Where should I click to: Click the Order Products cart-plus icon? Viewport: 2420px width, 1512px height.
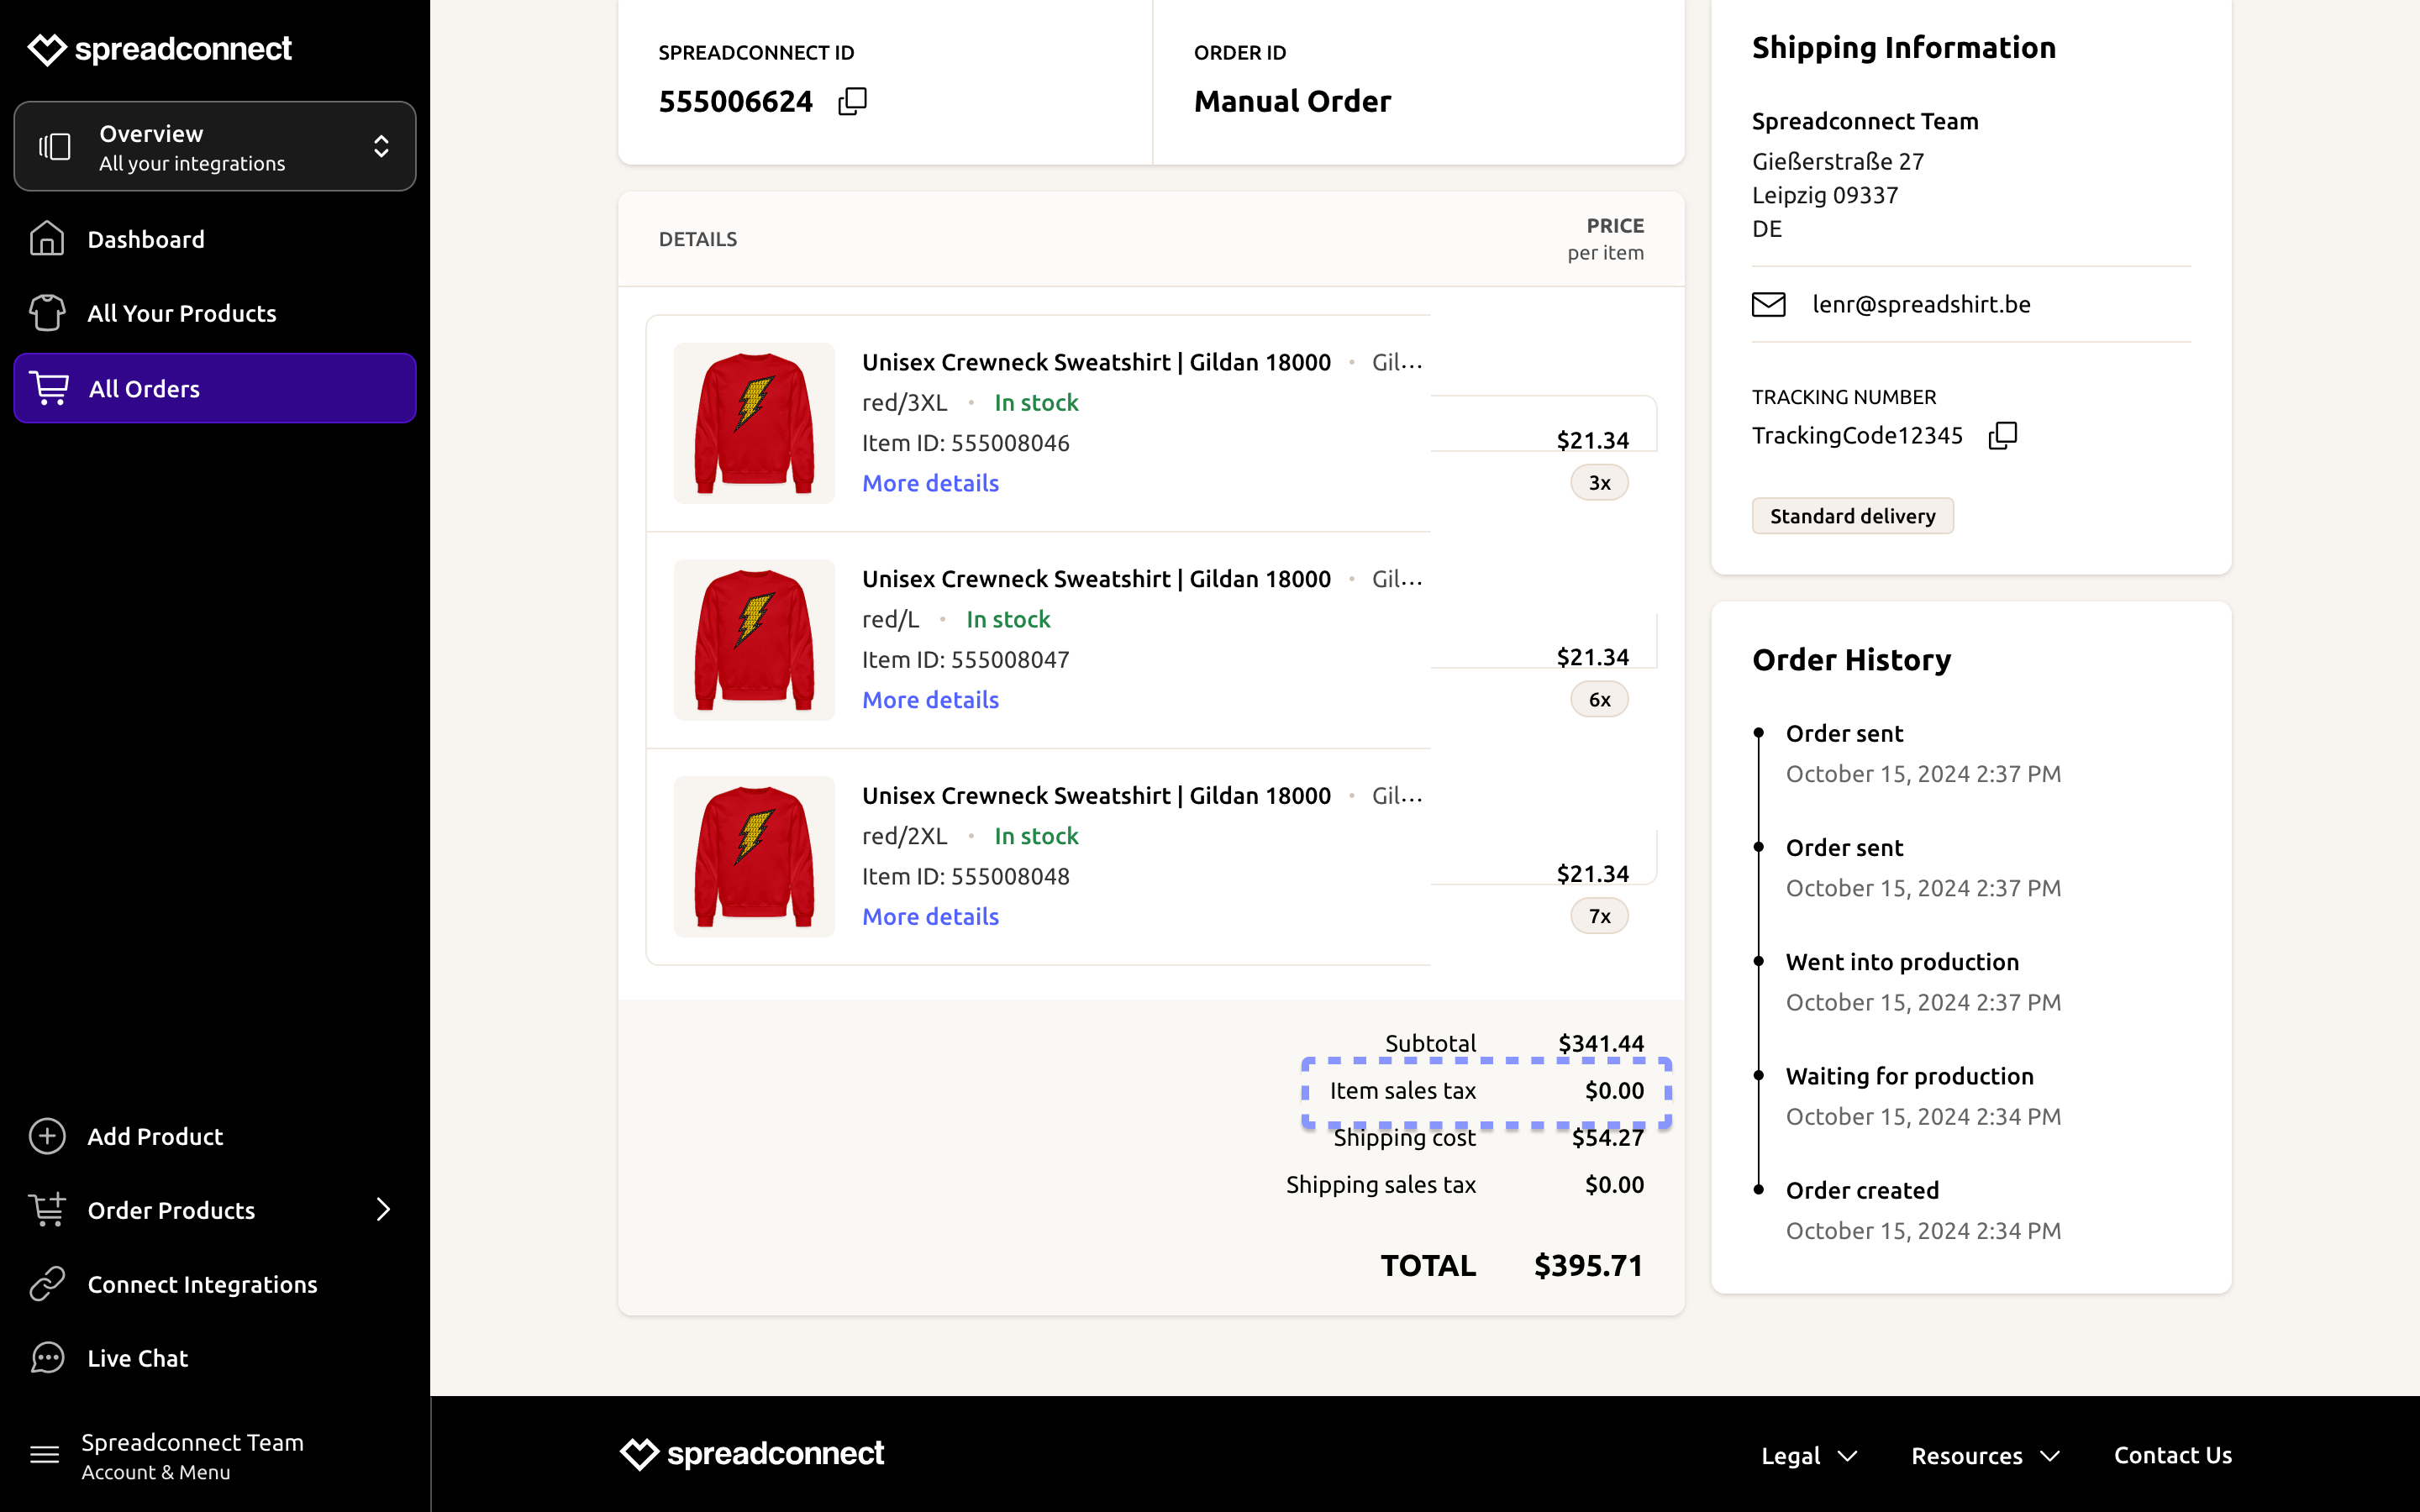47,1209
